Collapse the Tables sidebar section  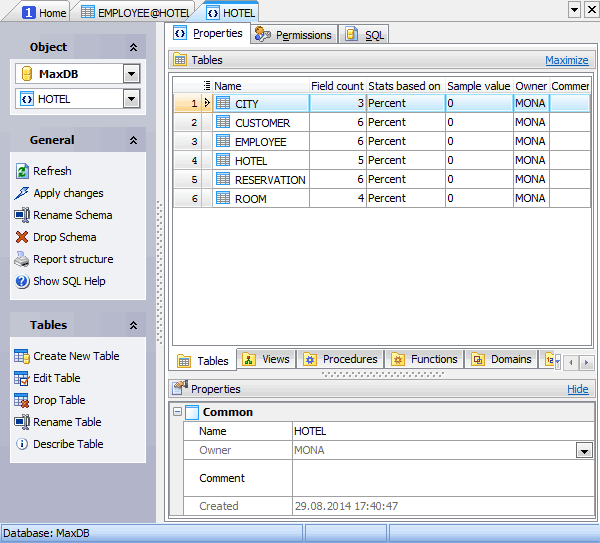click(x=133, y=325)
